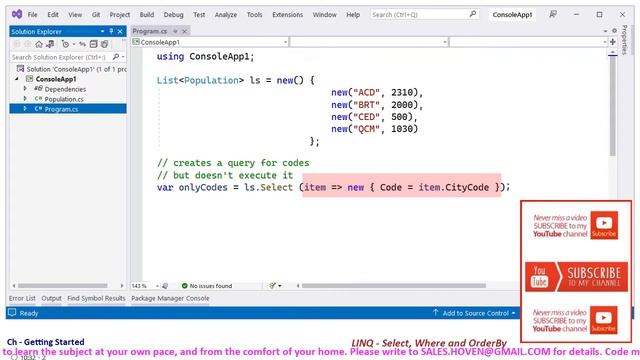Open the Build menu
640x360 pixels.
tap(147, 14)
